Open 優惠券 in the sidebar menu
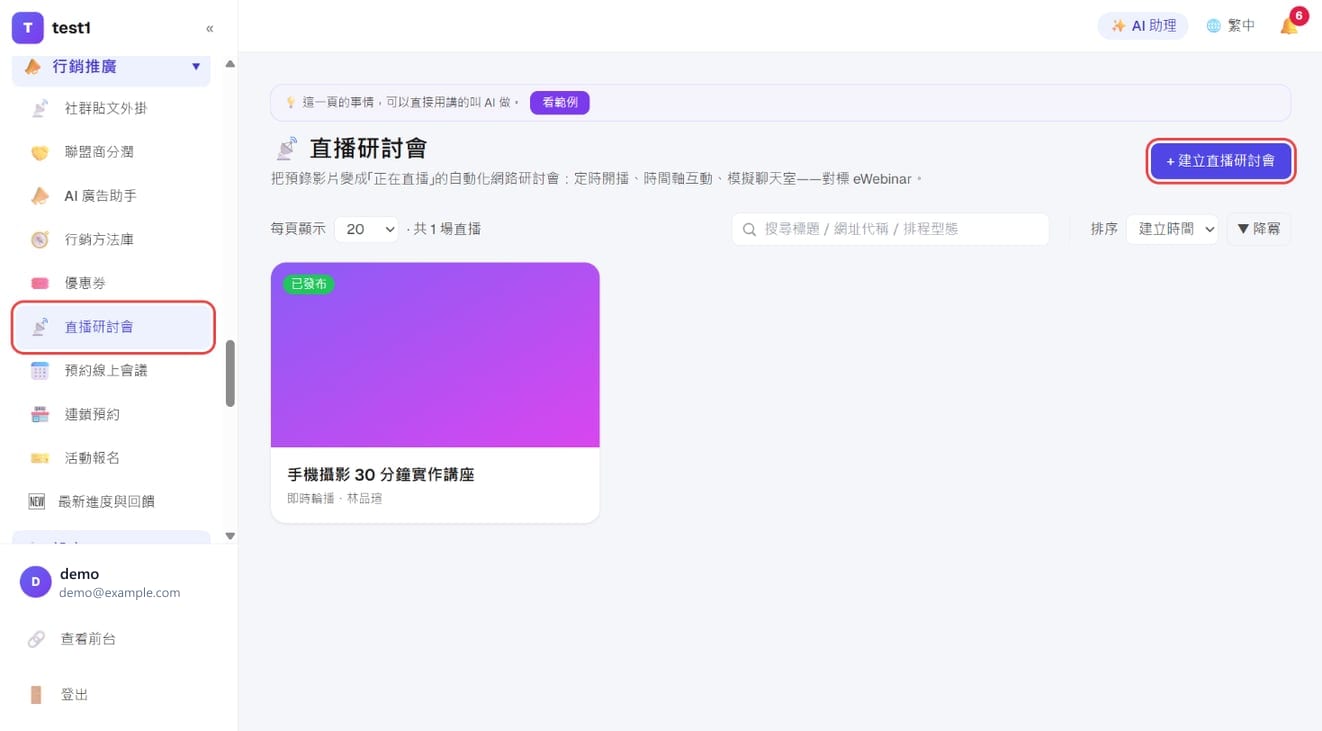 click(x=113, y=283)
